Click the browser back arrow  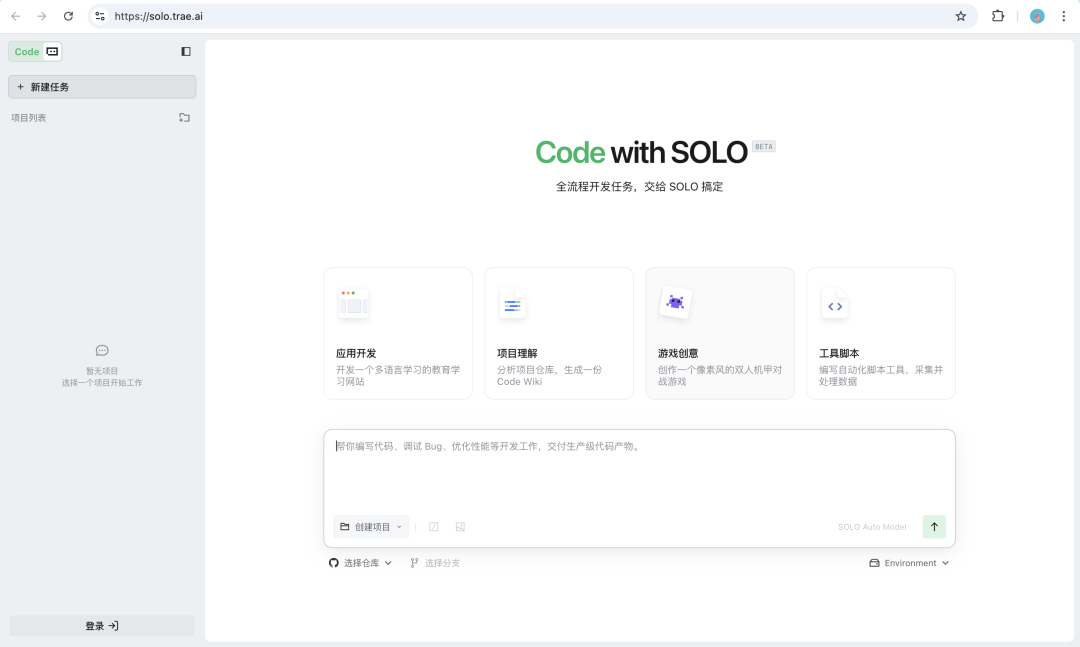(15, 16)
